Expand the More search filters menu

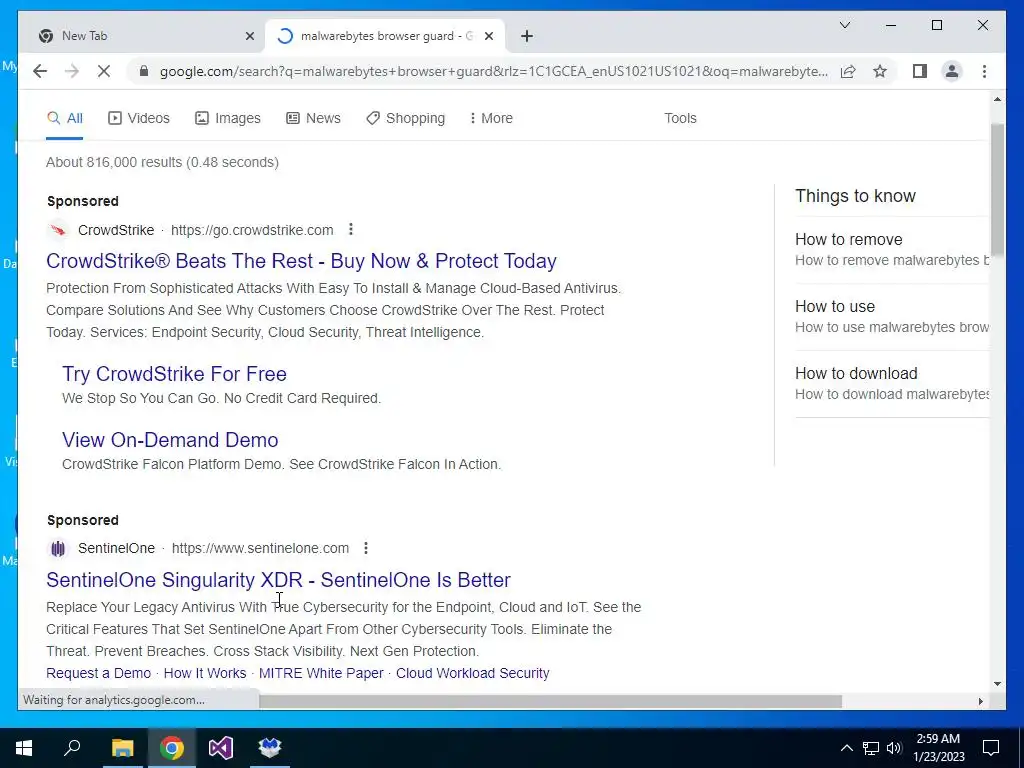pos(491,118)
